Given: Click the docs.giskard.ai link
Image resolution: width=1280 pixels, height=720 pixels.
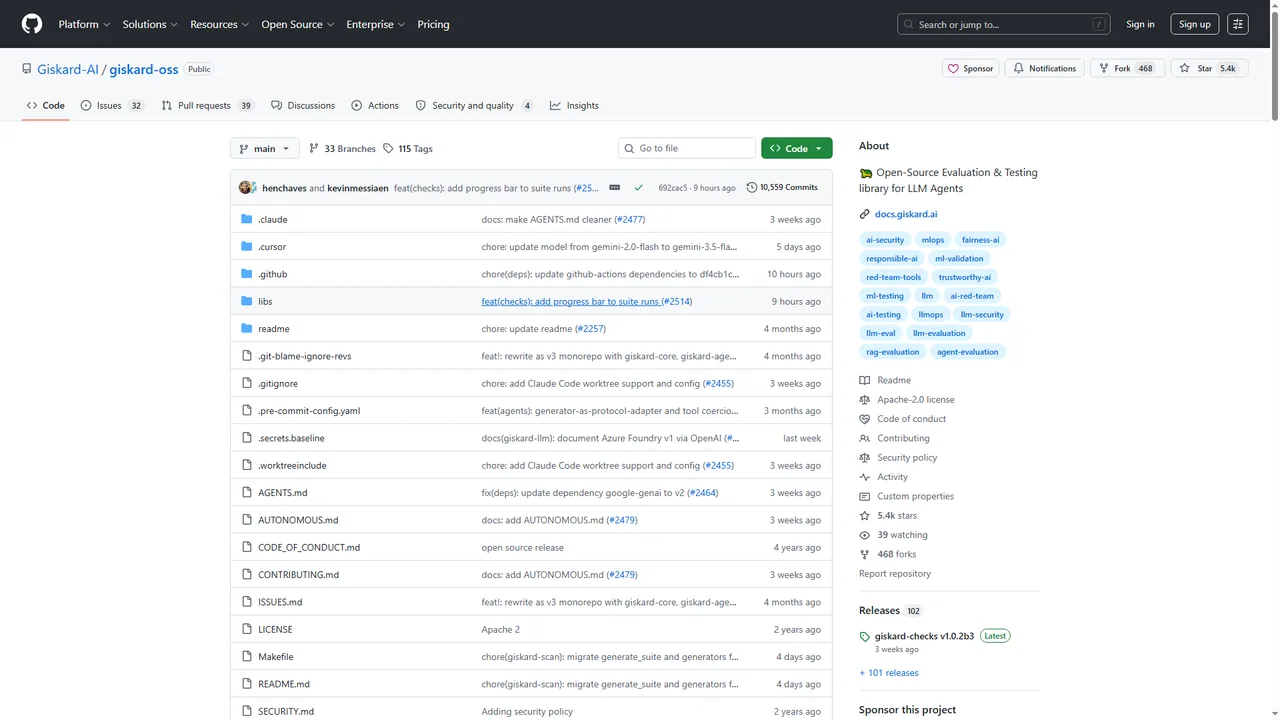Looking at the screenshot, I should click(905, 214).
